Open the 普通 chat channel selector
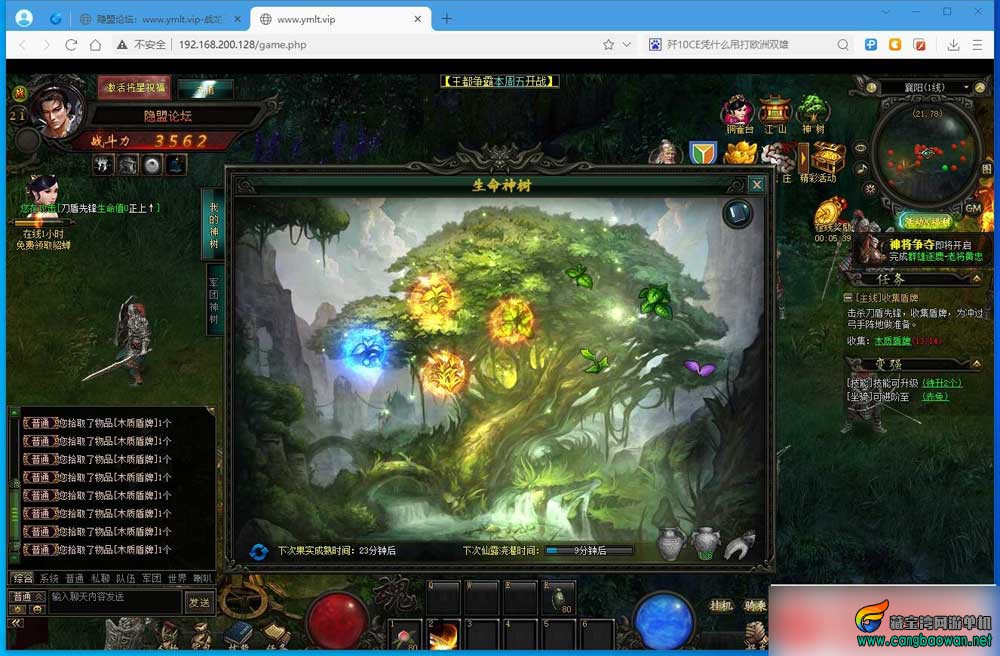Screen dimensions: 1000x656 tap(28, 597)
